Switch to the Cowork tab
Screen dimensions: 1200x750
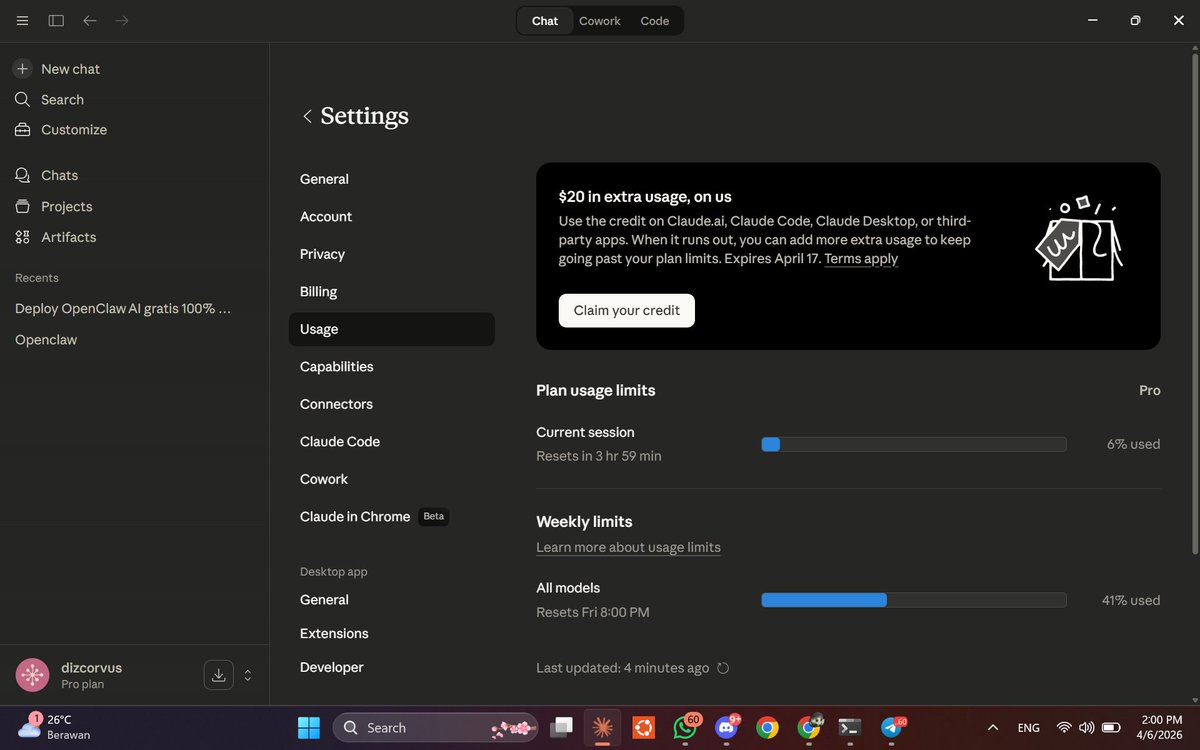[x=600, y=21]
